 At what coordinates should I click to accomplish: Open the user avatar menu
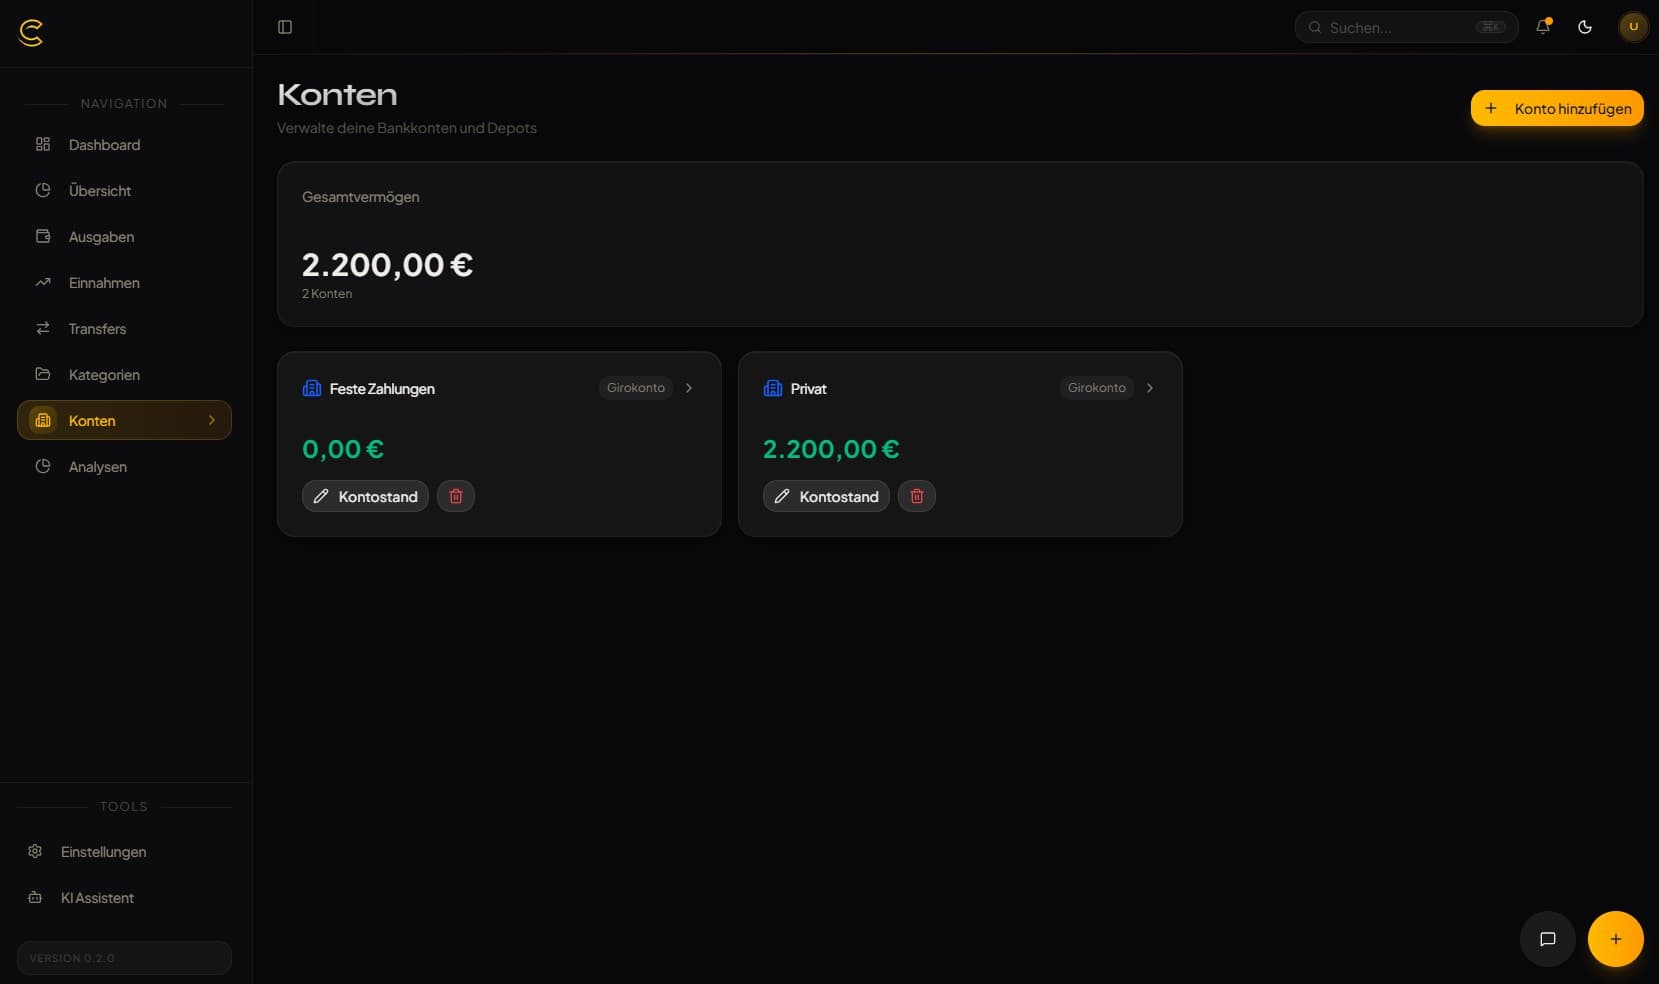click(x=1633, y=27)
